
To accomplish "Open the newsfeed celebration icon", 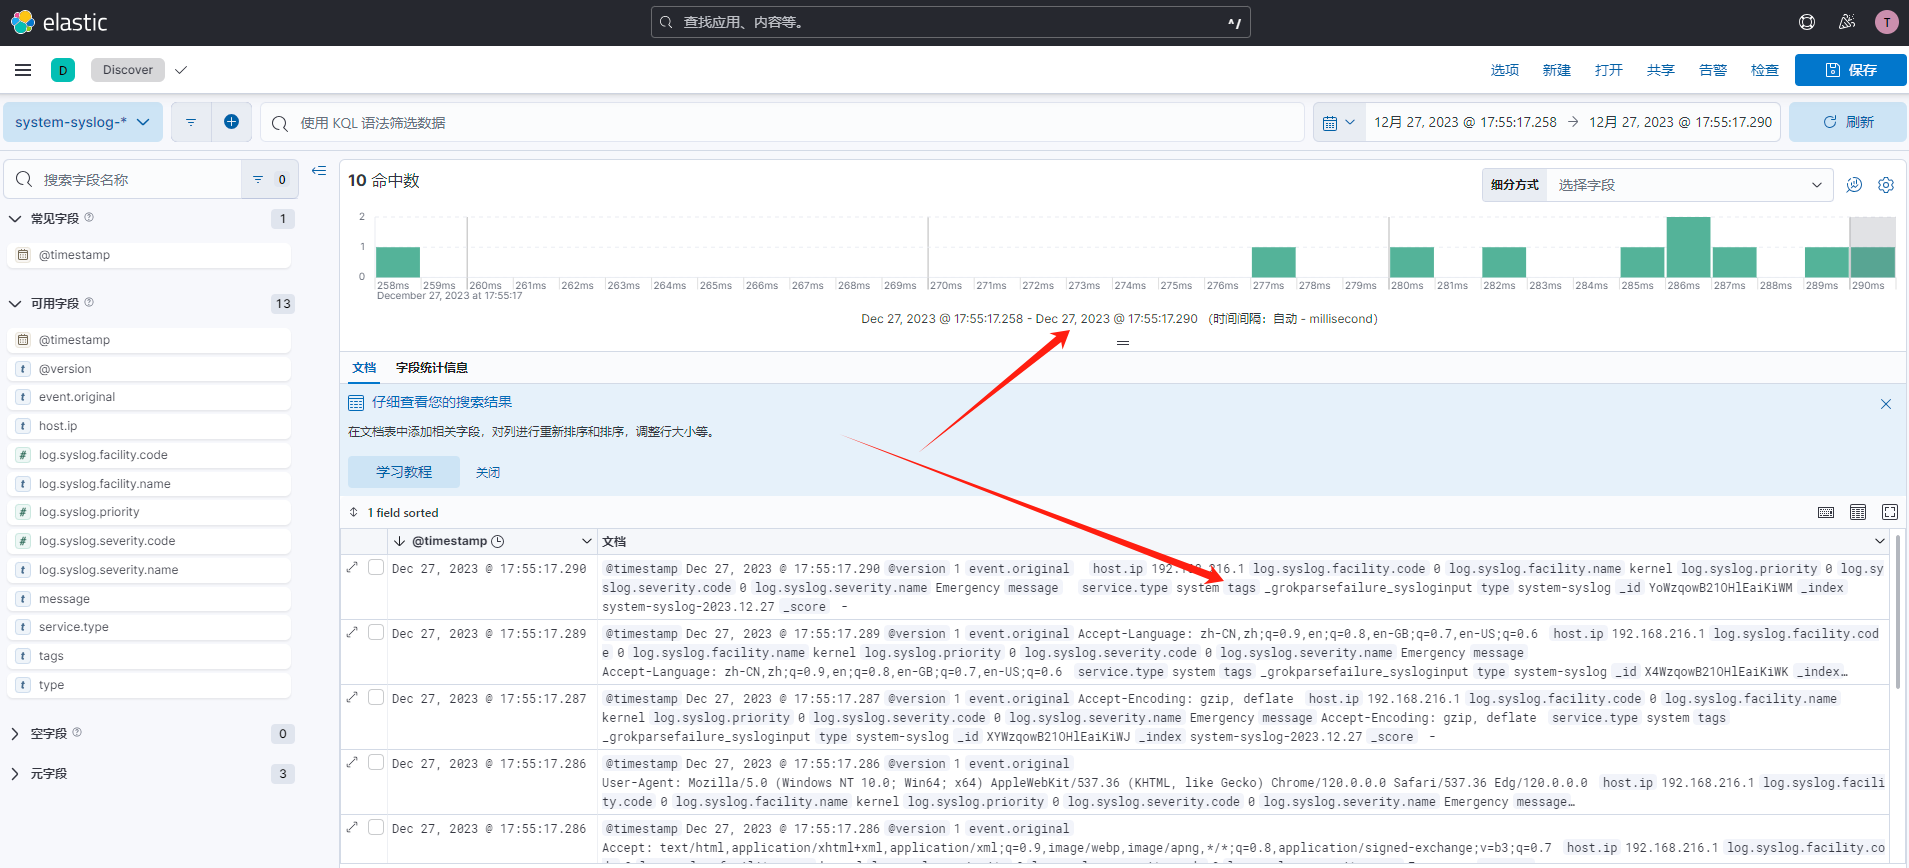I will 1847,22.
